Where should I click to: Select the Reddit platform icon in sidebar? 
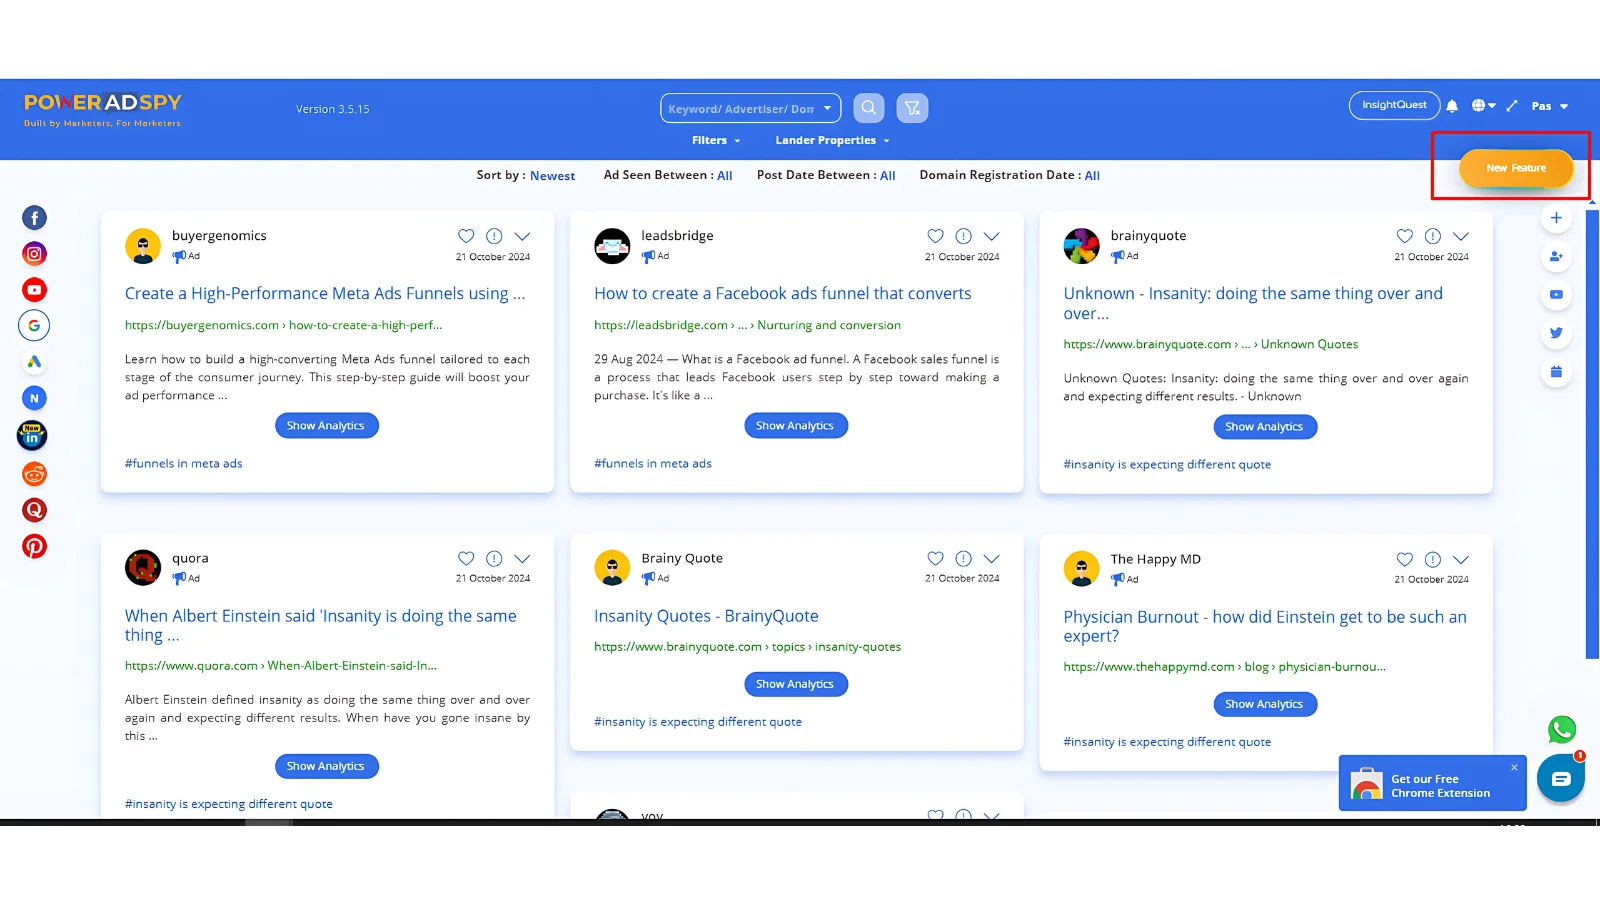point(34,474)
